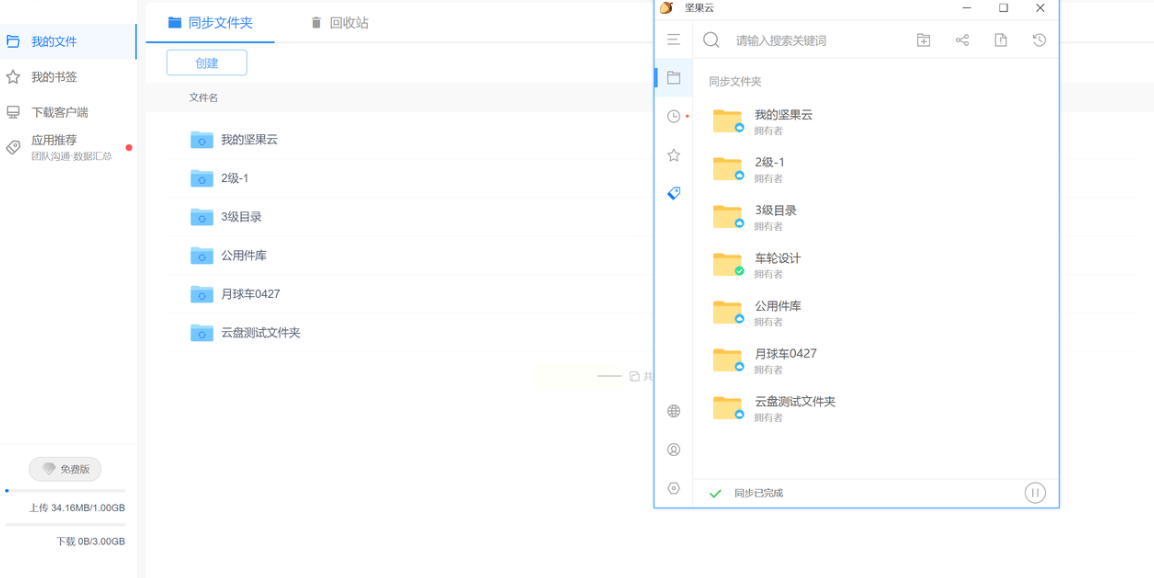Image resolution: width=1154 pixels, height=578 pixels.
Task: Click 文件名 column header
Action: (x=203, y=98)
